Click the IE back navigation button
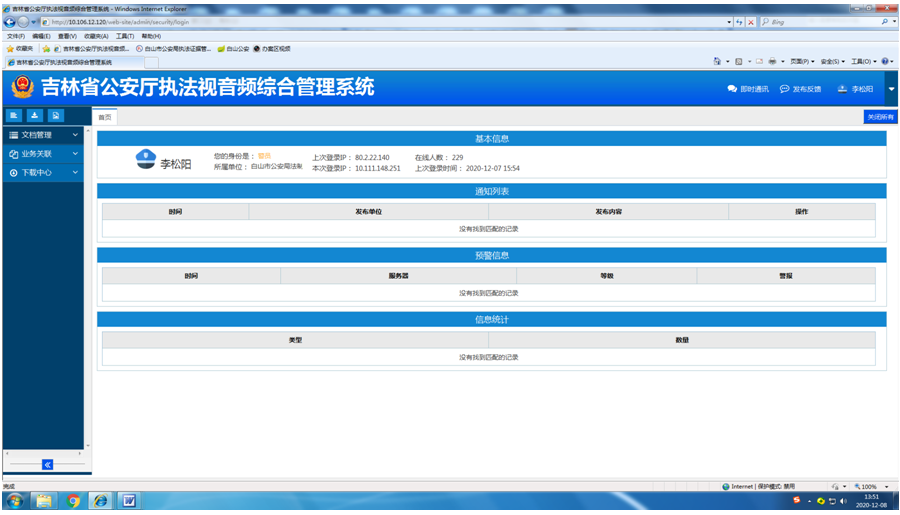This screenshot has width=900, height=515. coord(10,22)
